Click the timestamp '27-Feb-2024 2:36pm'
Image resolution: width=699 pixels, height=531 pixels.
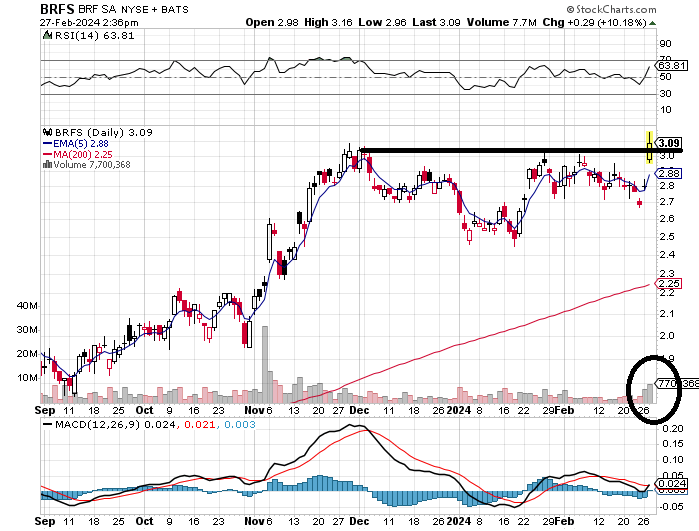(x=89, y=23)
